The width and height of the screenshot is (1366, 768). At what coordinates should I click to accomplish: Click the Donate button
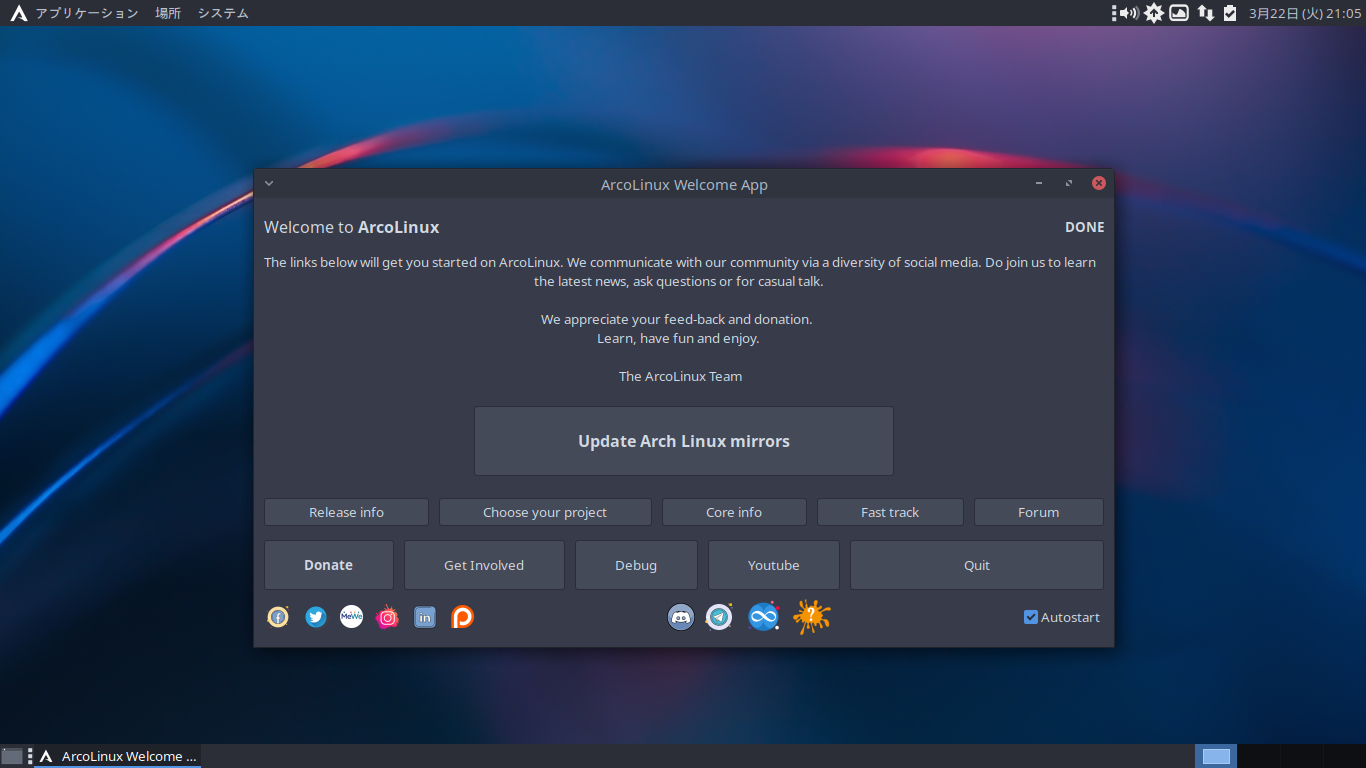[x=329, y=565]
